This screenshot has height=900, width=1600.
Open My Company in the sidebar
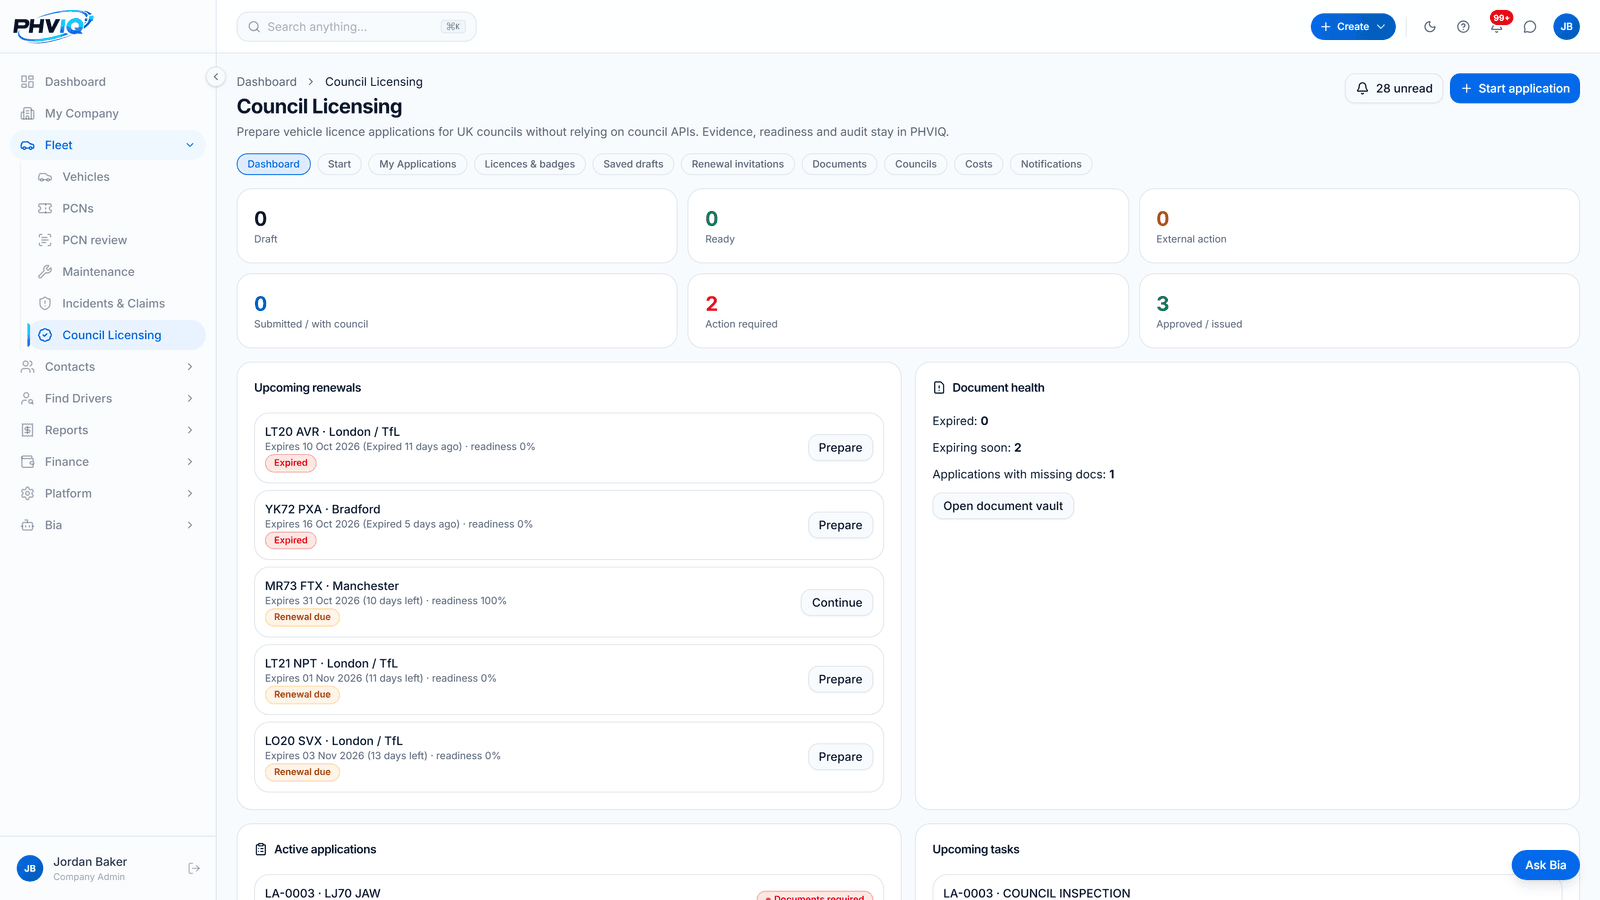tap(108, 114)
